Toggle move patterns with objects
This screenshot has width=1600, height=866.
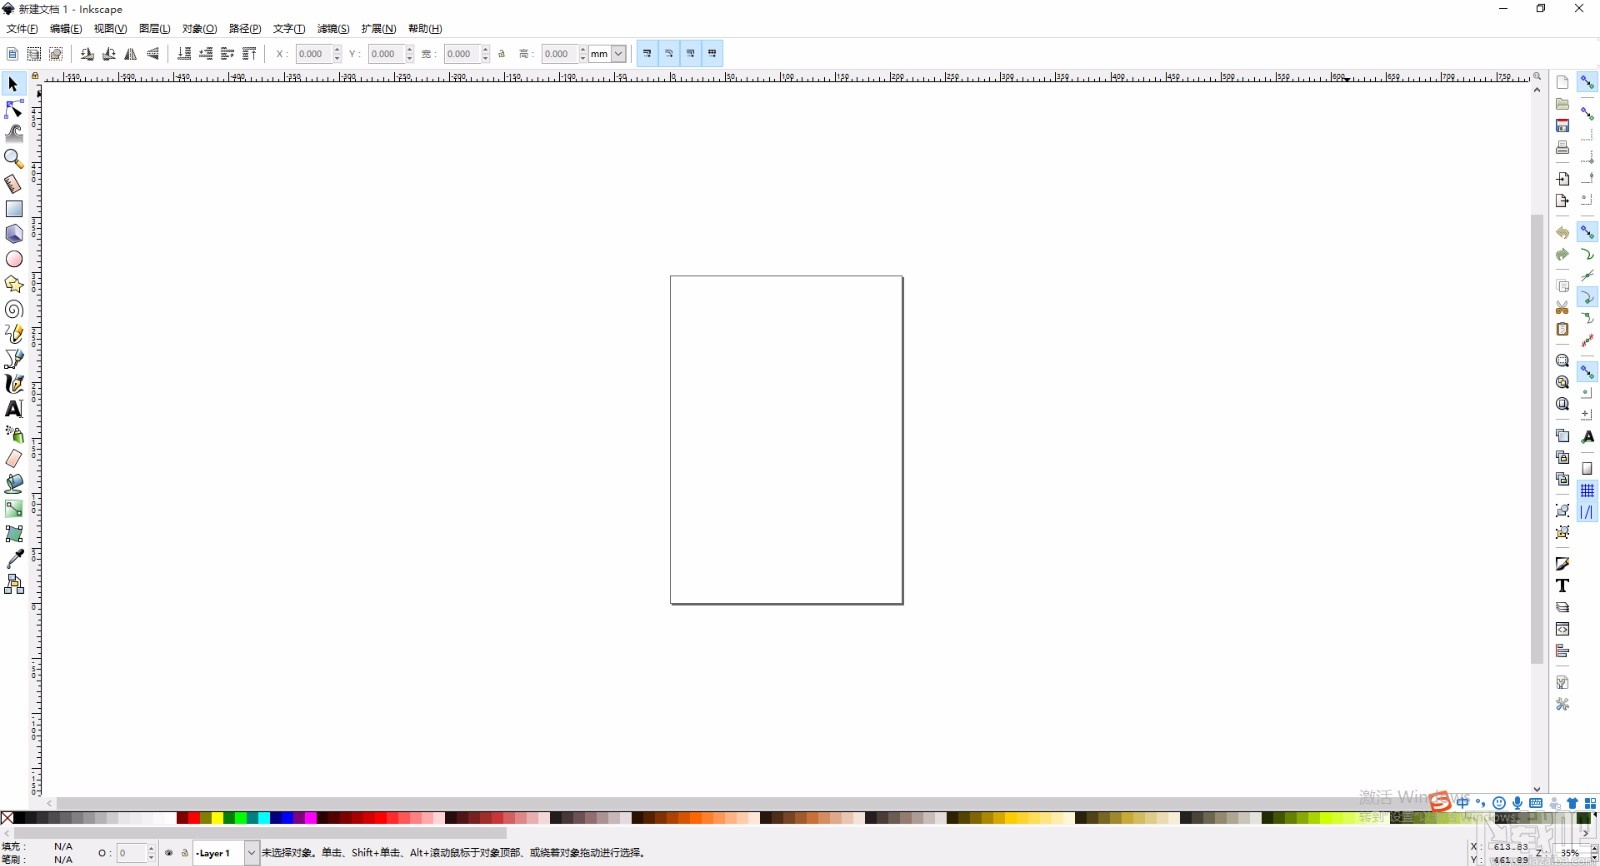click(x=712, y=54)
